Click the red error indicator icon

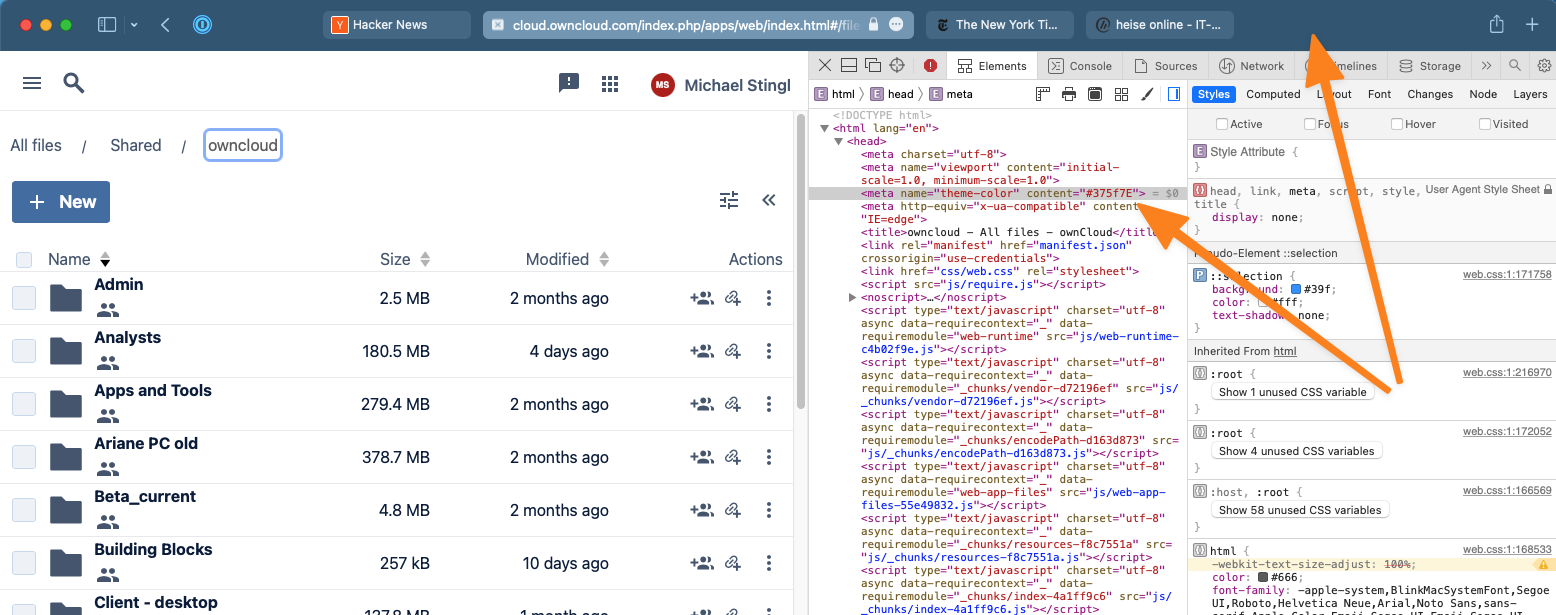click(930, 66)
